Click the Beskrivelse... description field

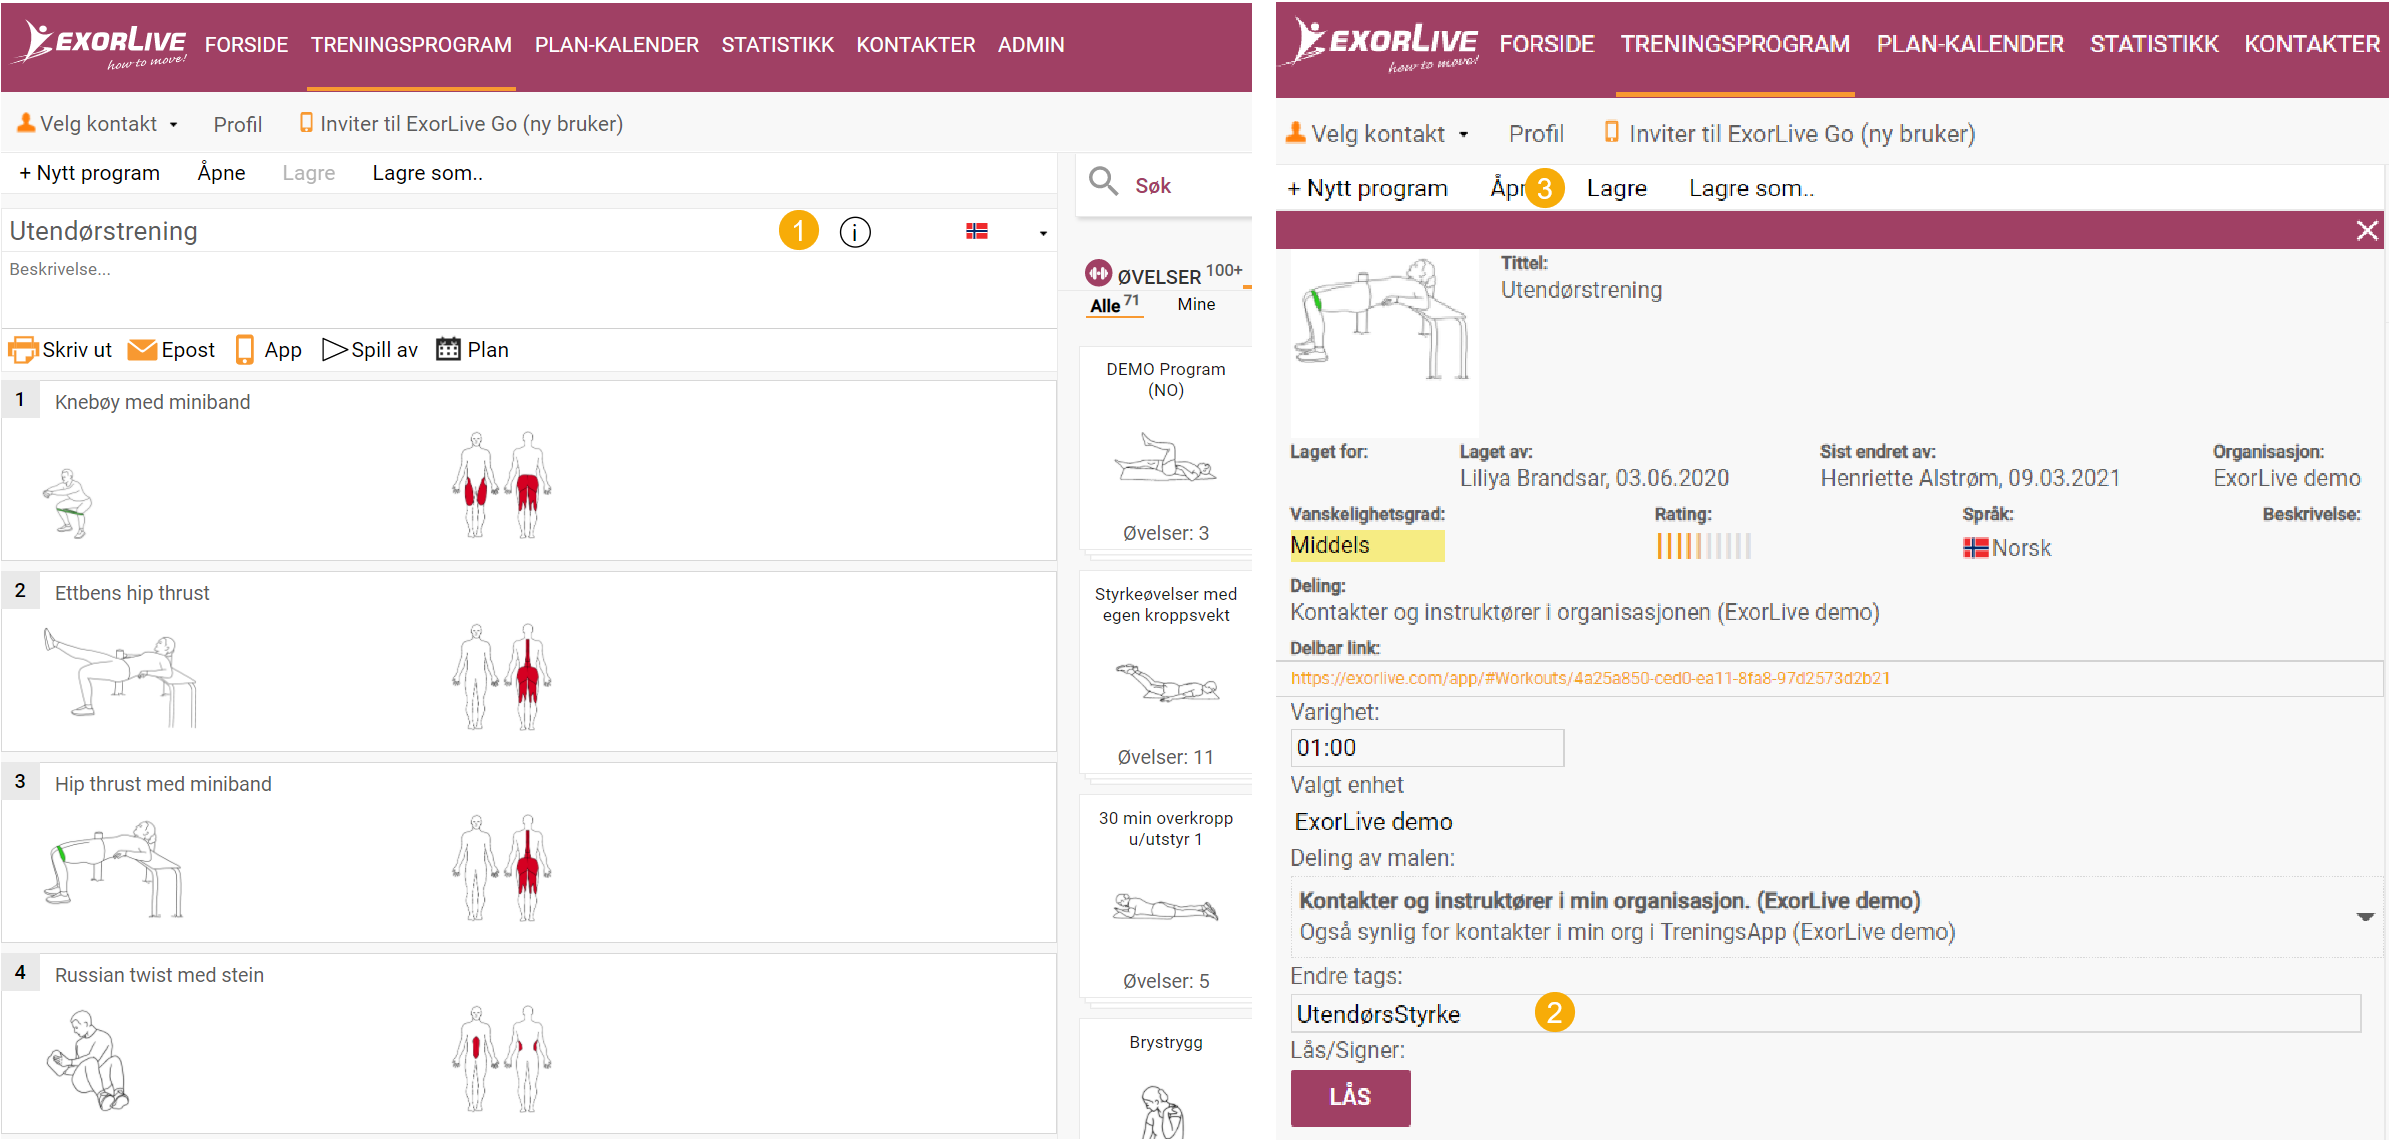pos(528,290)
